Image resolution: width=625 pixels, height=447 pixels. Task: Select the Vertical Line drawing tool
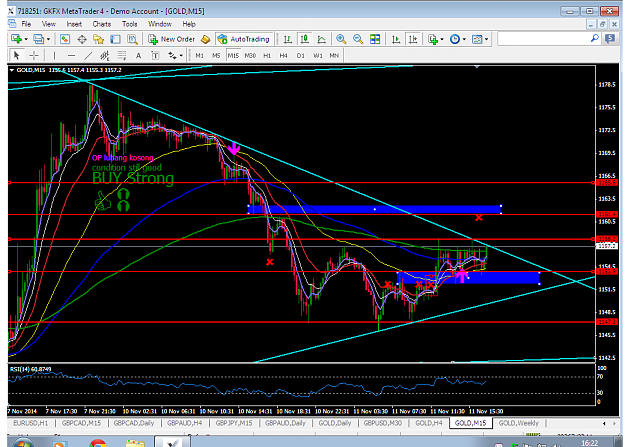coord(54,55)
